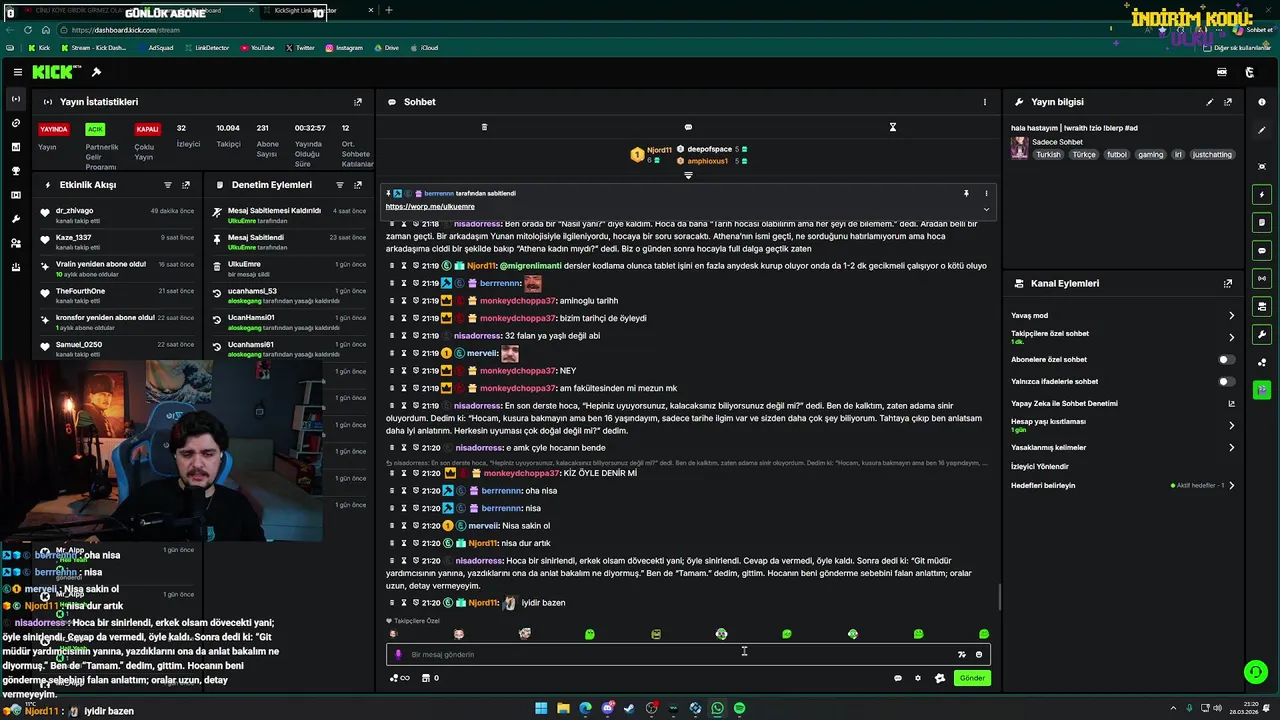Open the emoji picker in message box
Viewport: 1280px width, 720px height.
[x=979, y=655]
